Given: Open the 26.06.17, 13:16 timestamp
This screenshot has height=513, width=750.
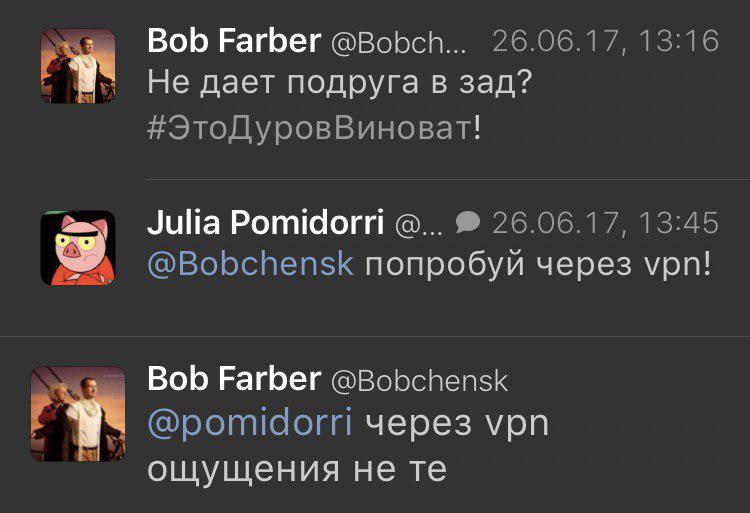Looking at the screenshot, I should click(x=605, y=42).
